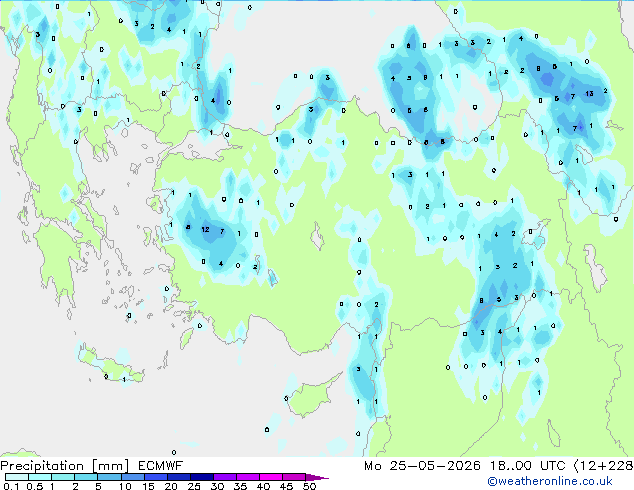Click the 'ECMWF' model label

click(x=161, y=466)
